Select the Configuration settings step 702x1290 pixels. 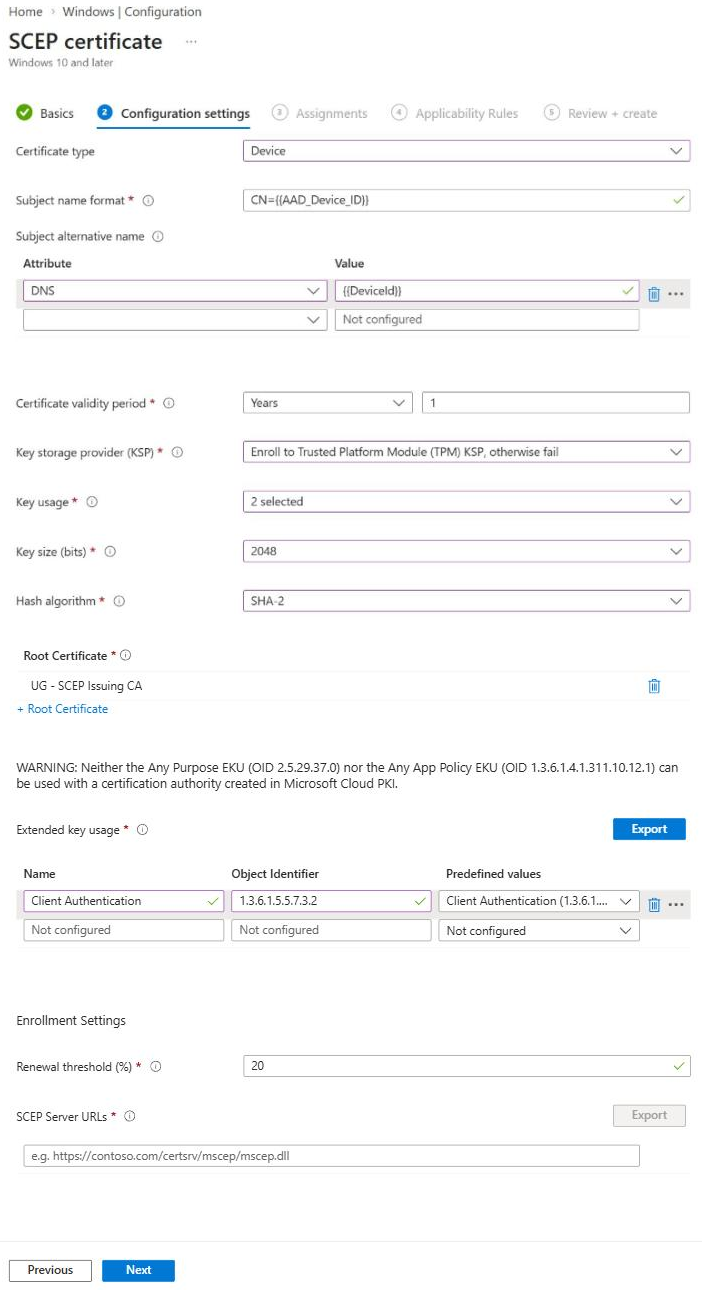point(174,113)
